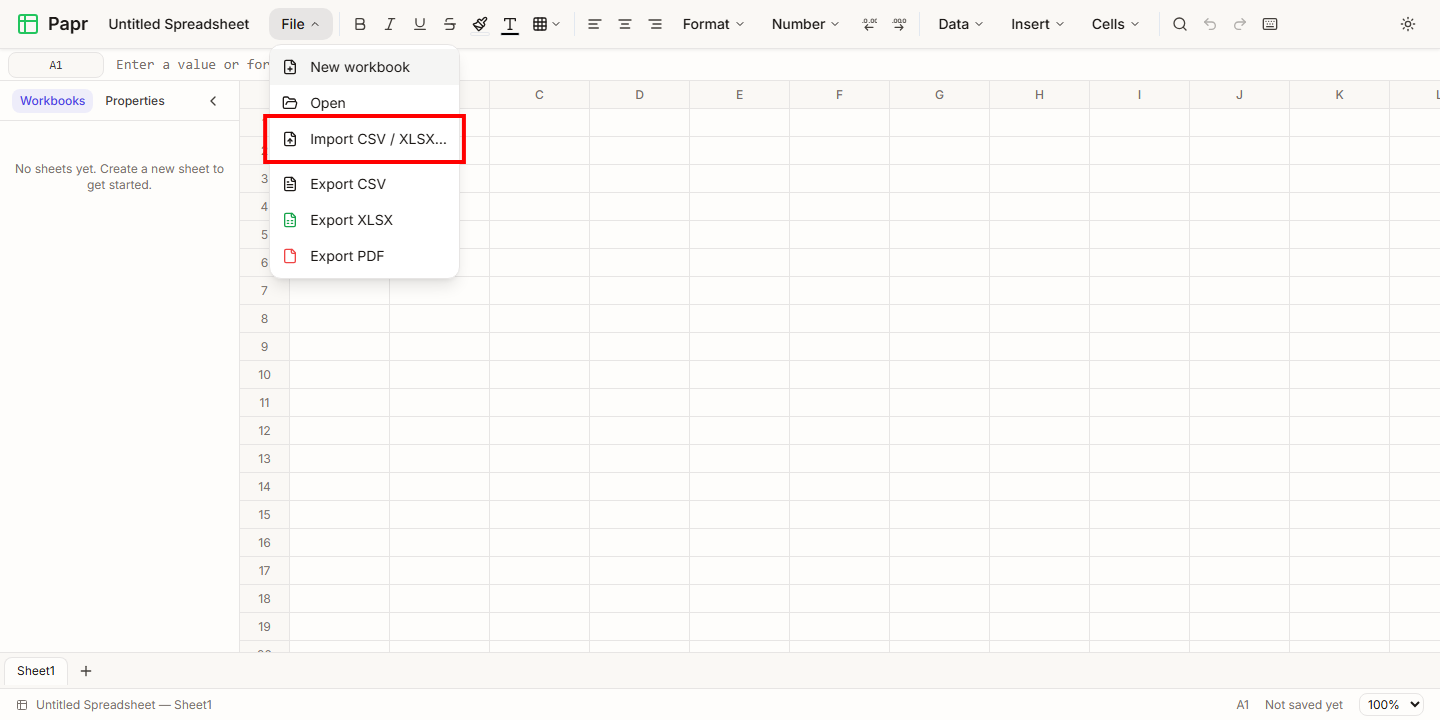
Task: Select column H header
Action: tap(1039, 95)
